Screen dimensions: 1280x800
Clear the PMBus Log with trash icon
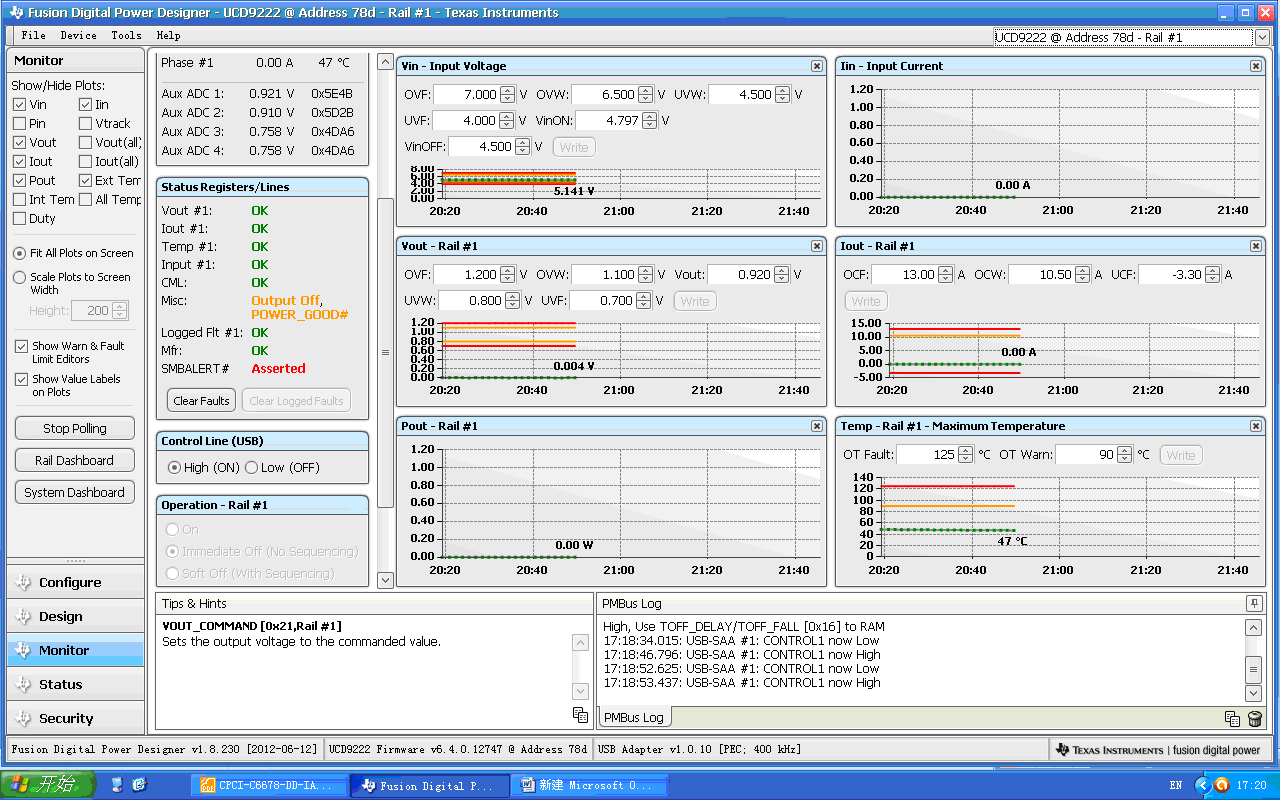pos(1255,718)
